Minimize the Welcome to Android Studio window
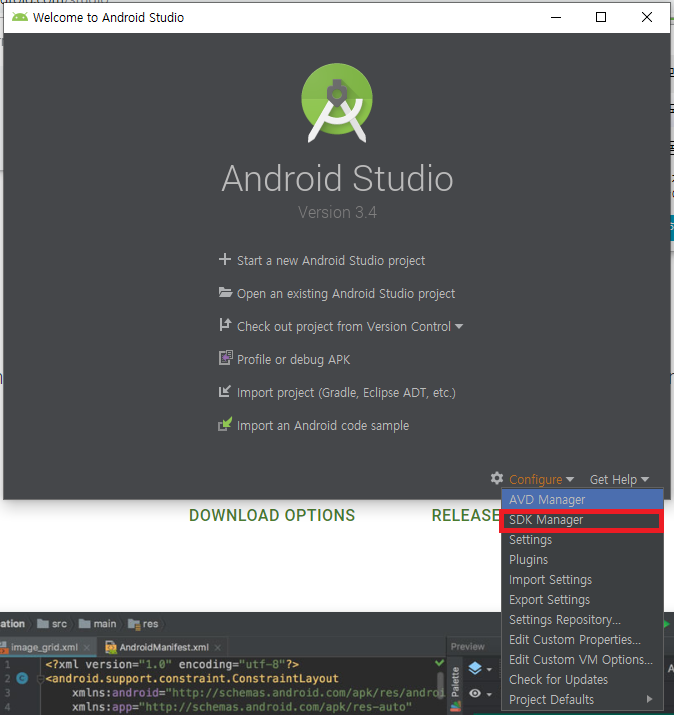The width and height of the screenshot is (674, 715). (556, 17)
